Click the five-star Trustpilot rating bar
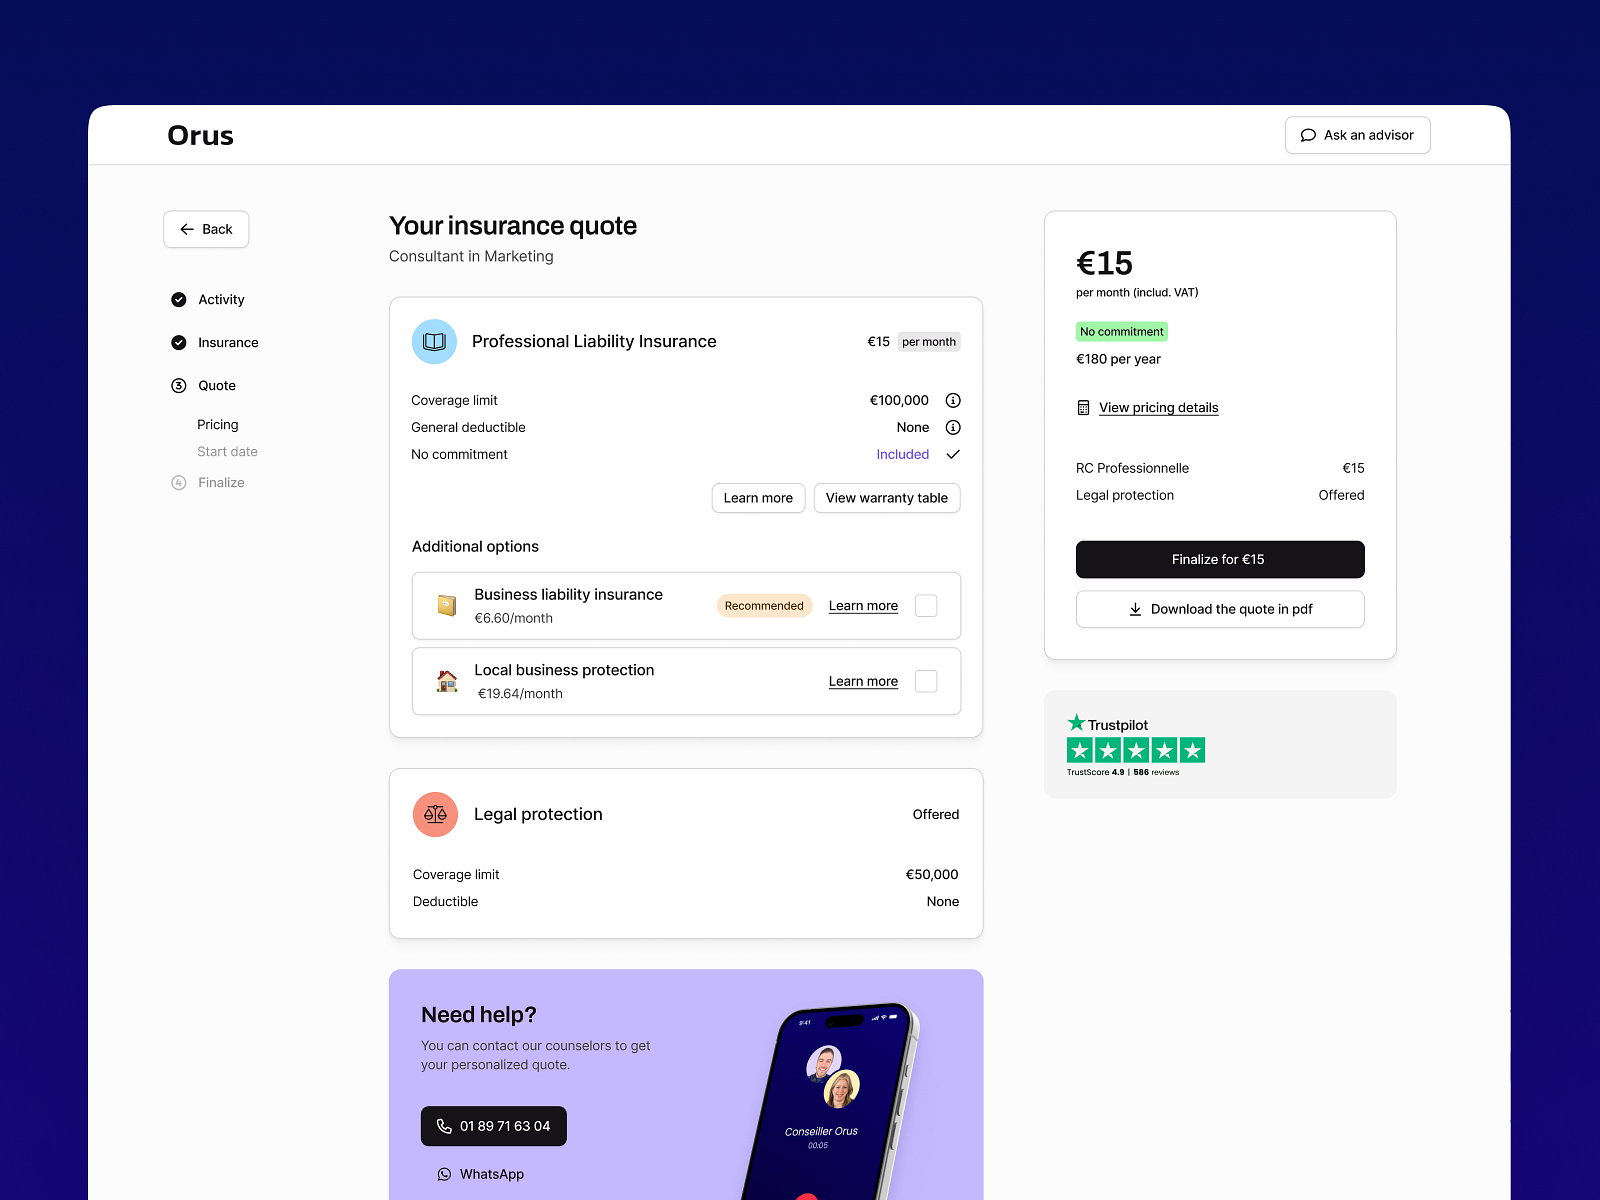The width and height of the screenshot is (1600, 1200). coord(1136,749)
